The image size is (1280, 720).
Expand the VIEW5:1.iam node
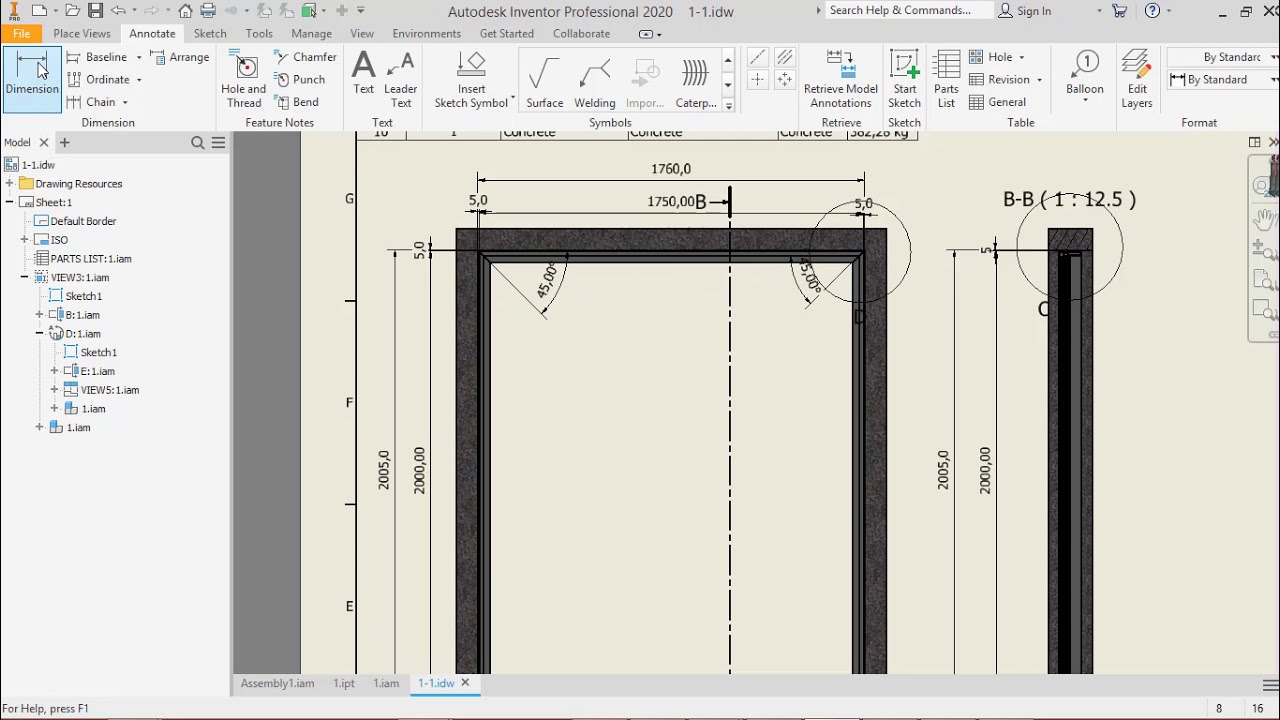(x=54, y=390)
